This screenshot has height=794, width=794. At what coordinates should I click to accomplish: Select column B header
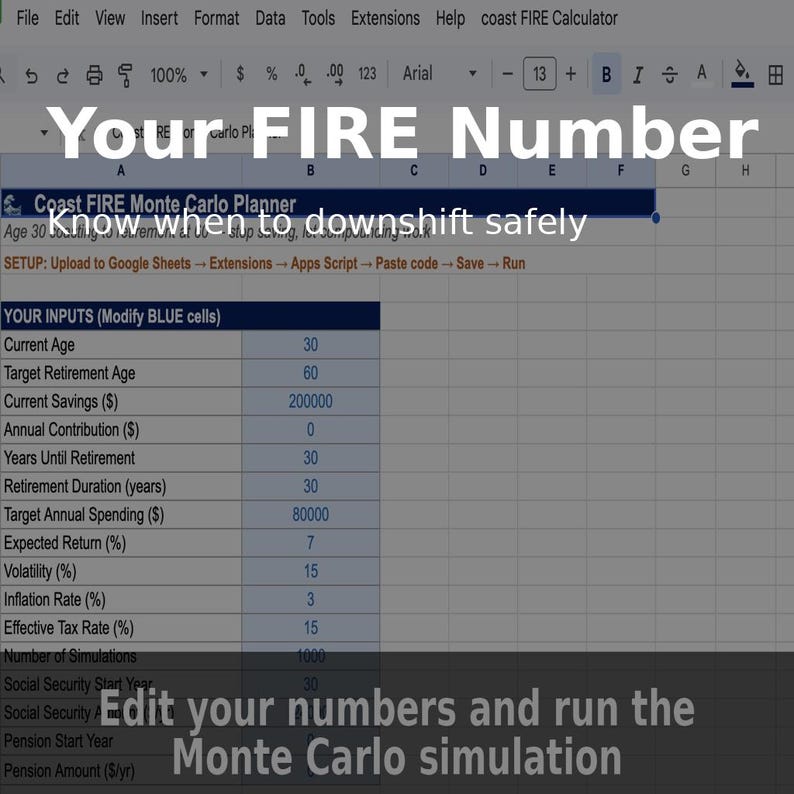310,171
